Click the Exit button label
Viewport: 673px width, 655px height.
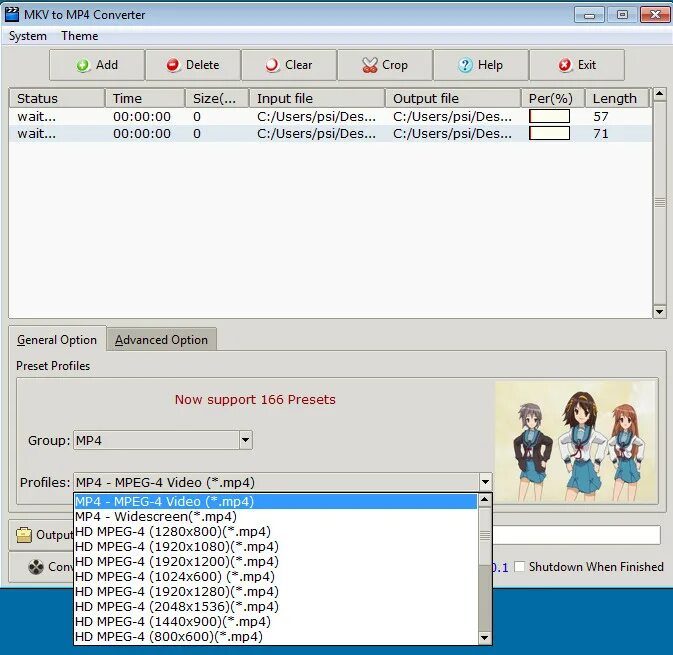587,65
